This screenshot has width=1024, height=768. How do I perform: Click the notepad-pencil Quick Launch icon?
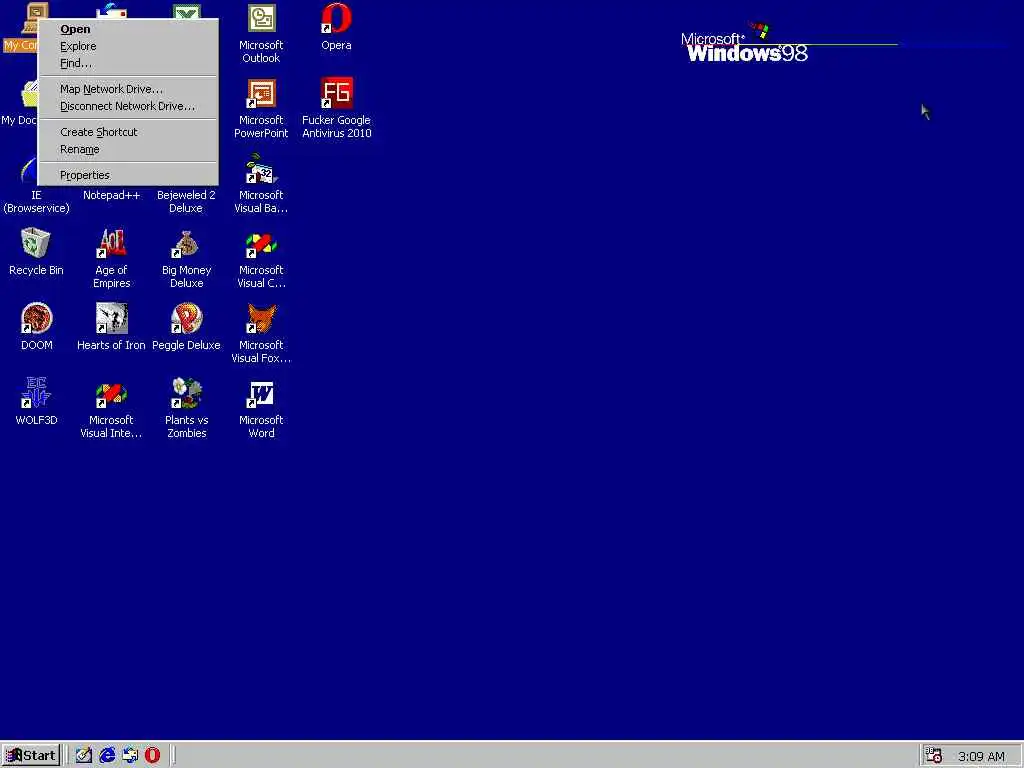pos(84,756)
